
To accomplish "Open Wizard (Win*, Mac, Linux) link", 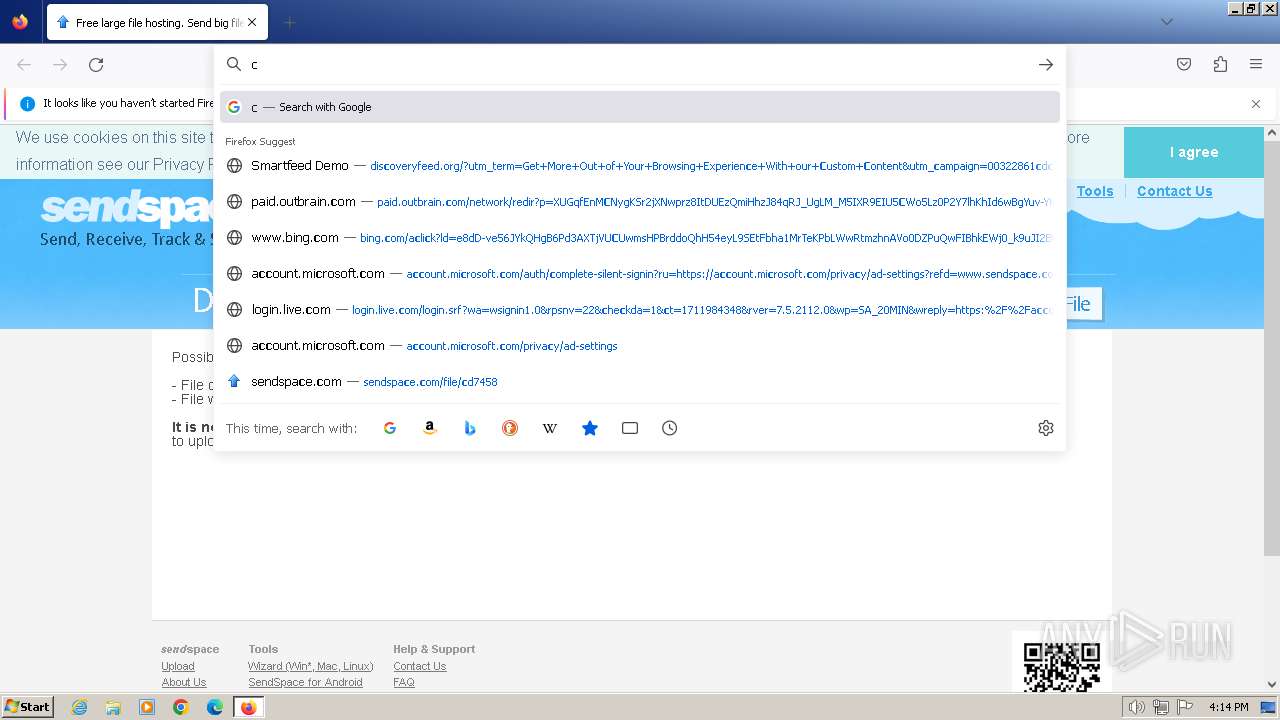I will click(311, 666).
